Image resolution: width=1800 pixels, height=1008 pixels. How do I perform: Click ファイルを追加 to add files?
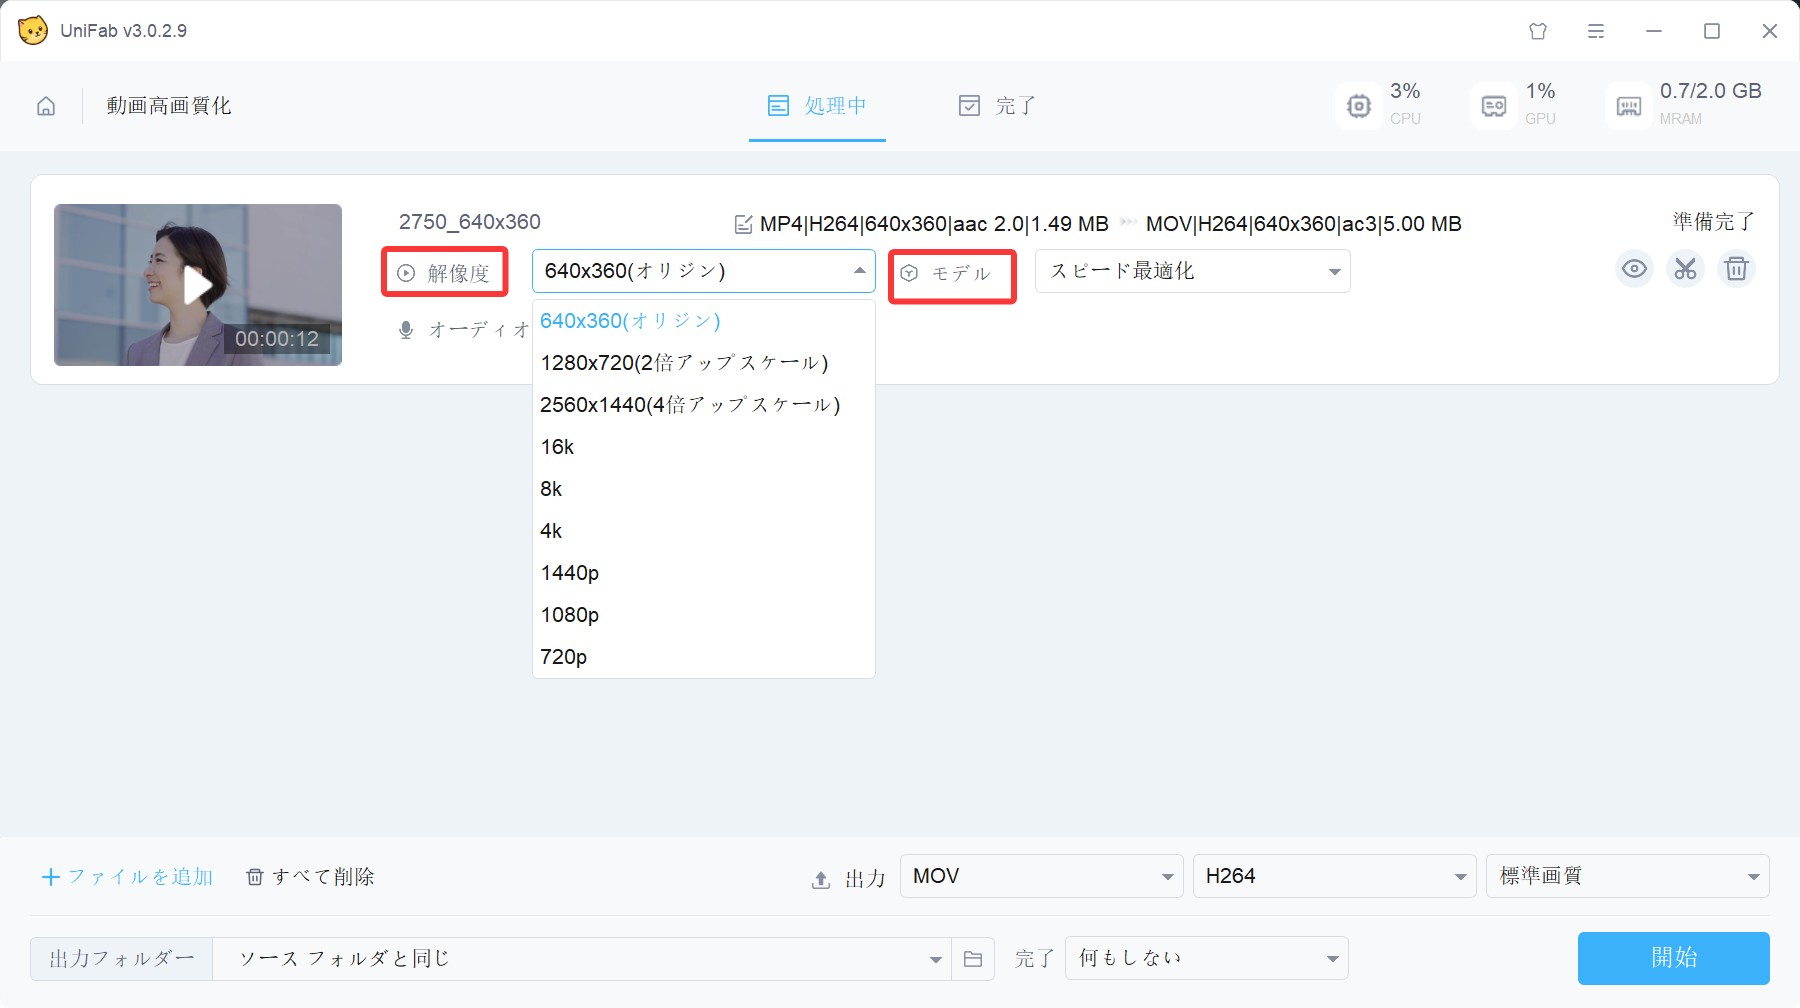(127, 876)
